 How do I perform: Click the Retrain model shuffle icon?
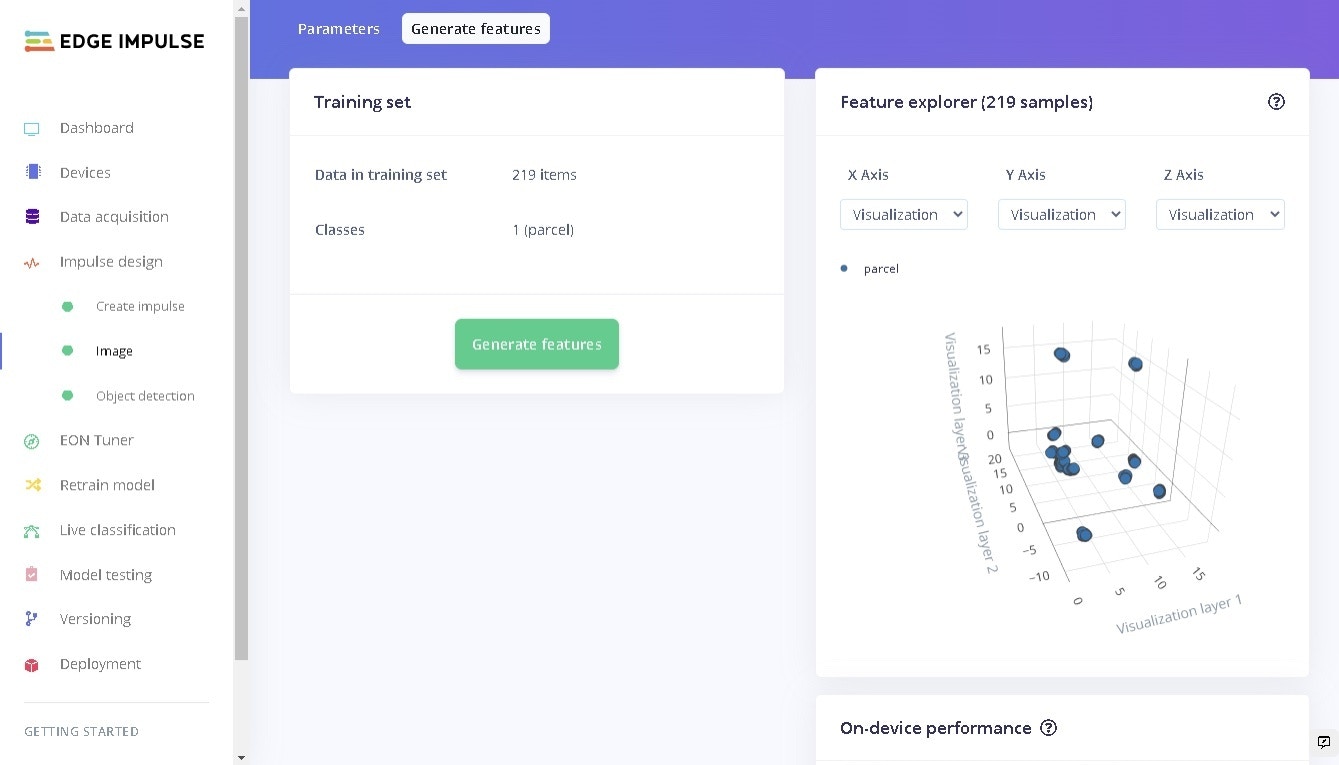[x=32, y=485]
